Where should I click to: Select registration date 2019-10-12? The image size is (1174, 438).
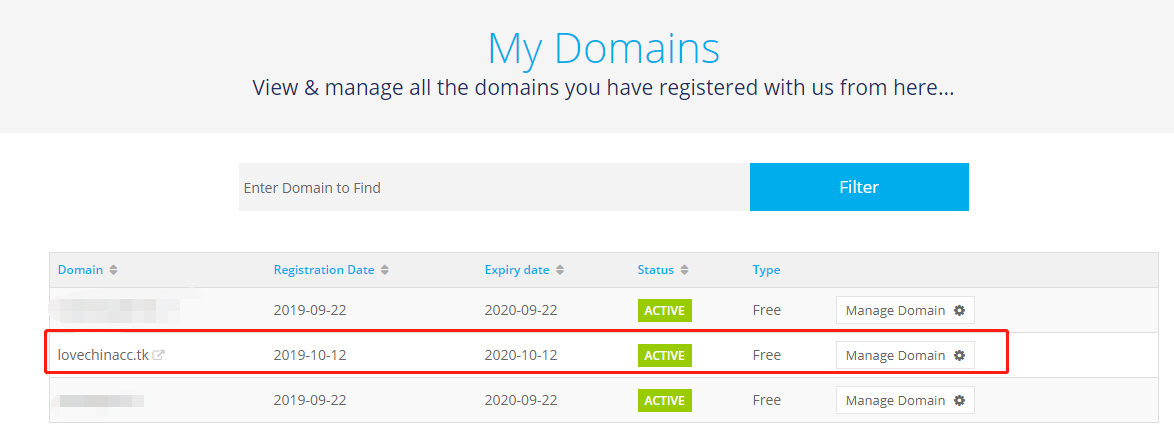tap(310, 355)
